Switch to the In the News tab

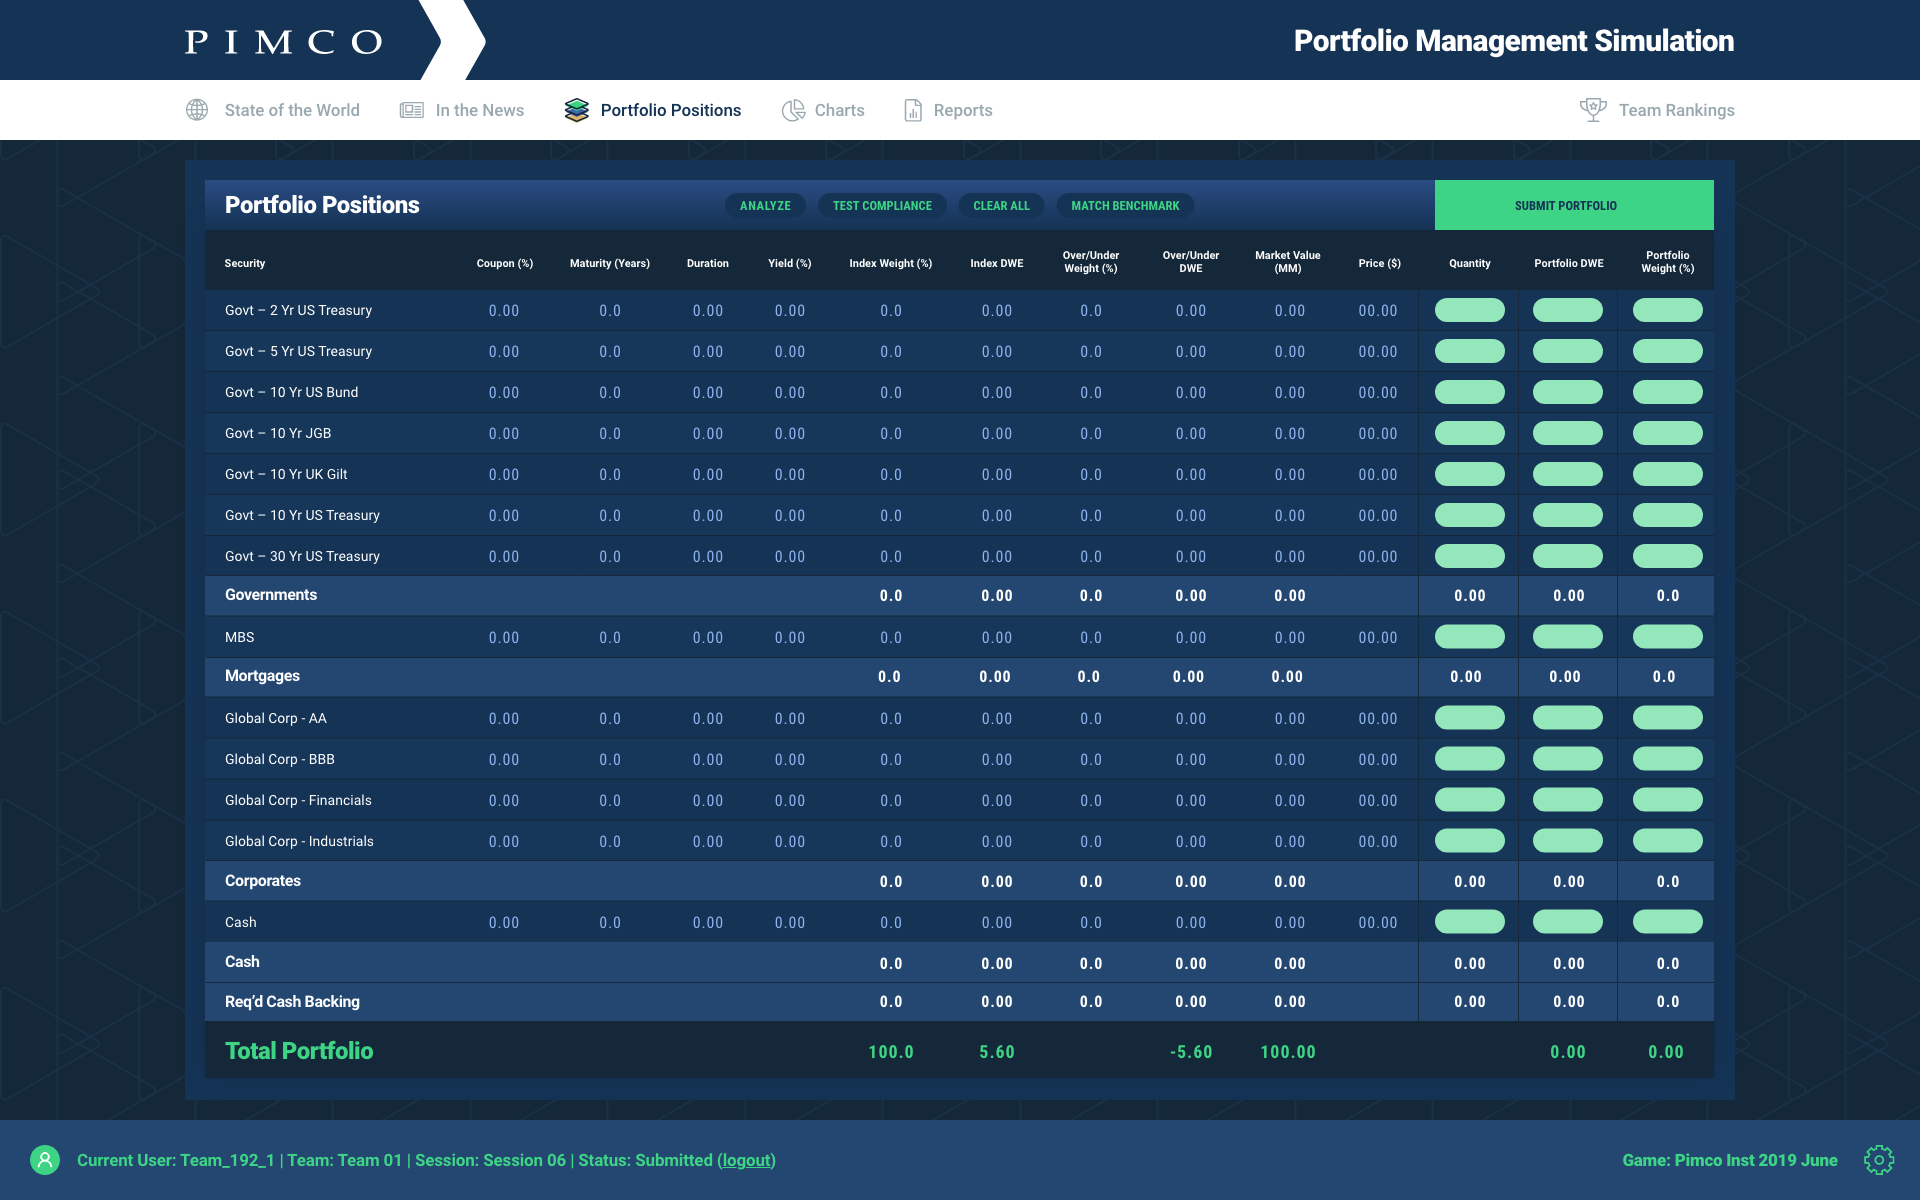coord(462,110)
